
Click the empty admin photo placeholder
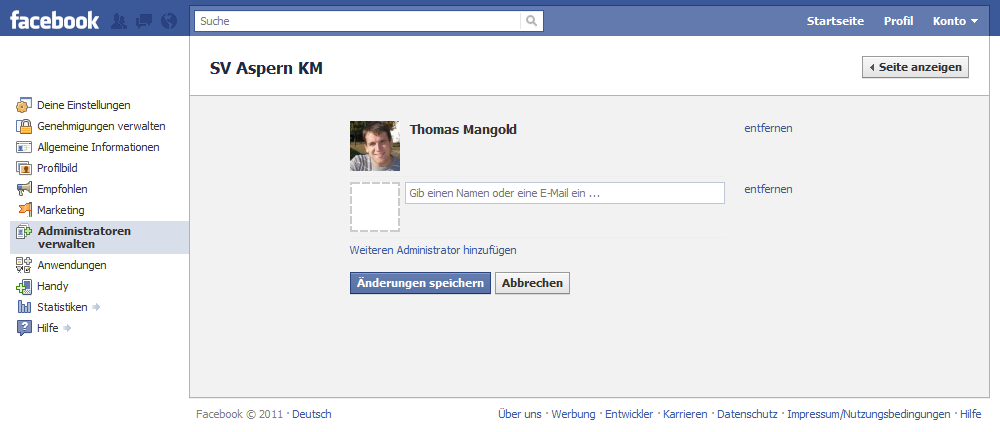click(374, 207)
